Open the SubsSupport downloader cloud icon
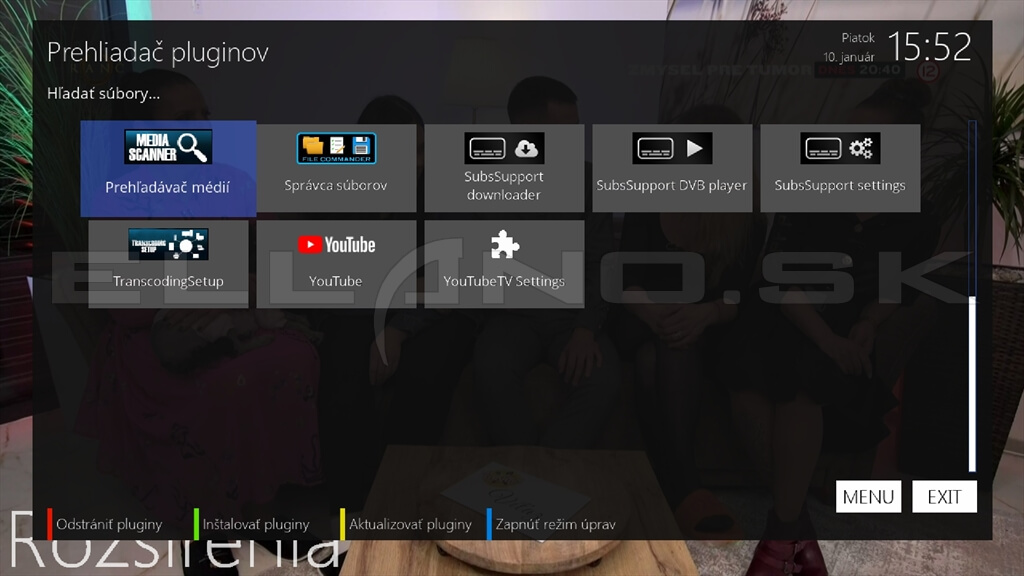This screenshot has width=1024, height=576. point(504,148)
